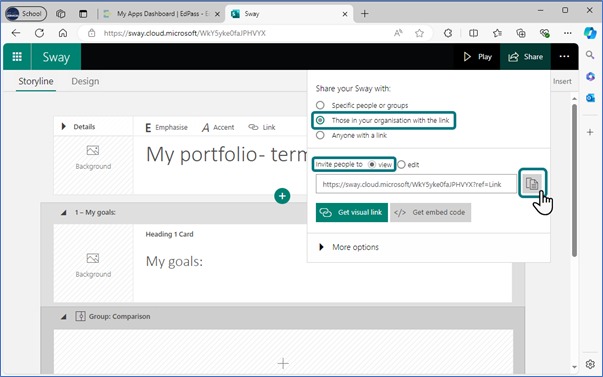
Task: Close the My Apps Dashboard tab
Action: [217, 14]
